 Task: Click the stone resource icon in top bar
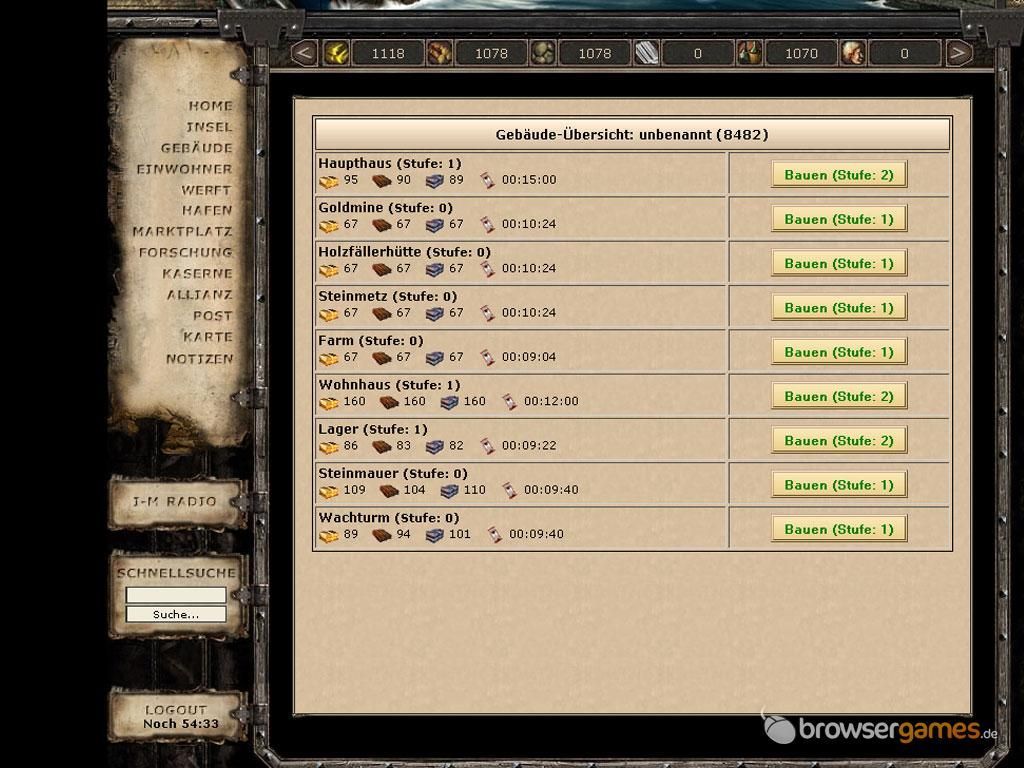click(543, 53)
